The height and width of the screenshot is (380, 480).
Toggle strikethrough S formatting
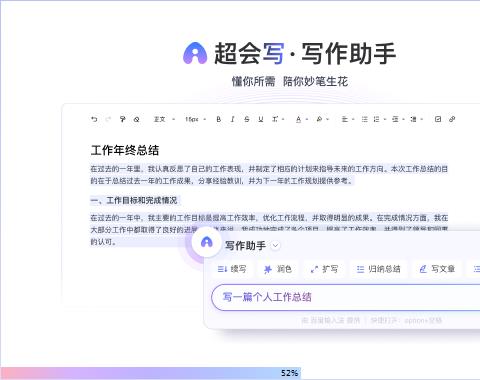coord(246,119)
